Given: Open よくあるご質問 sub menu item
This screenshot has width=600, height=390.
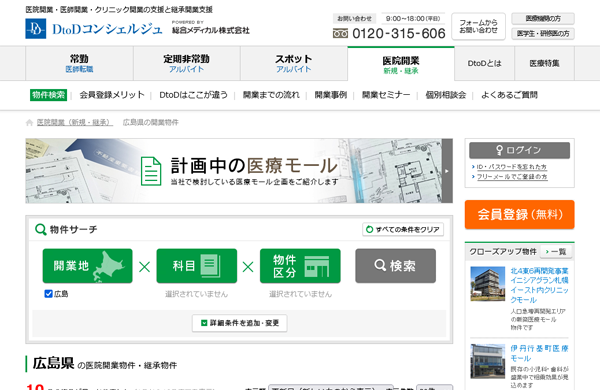Looking at the screenshot, I should click(x=509, y=95).
